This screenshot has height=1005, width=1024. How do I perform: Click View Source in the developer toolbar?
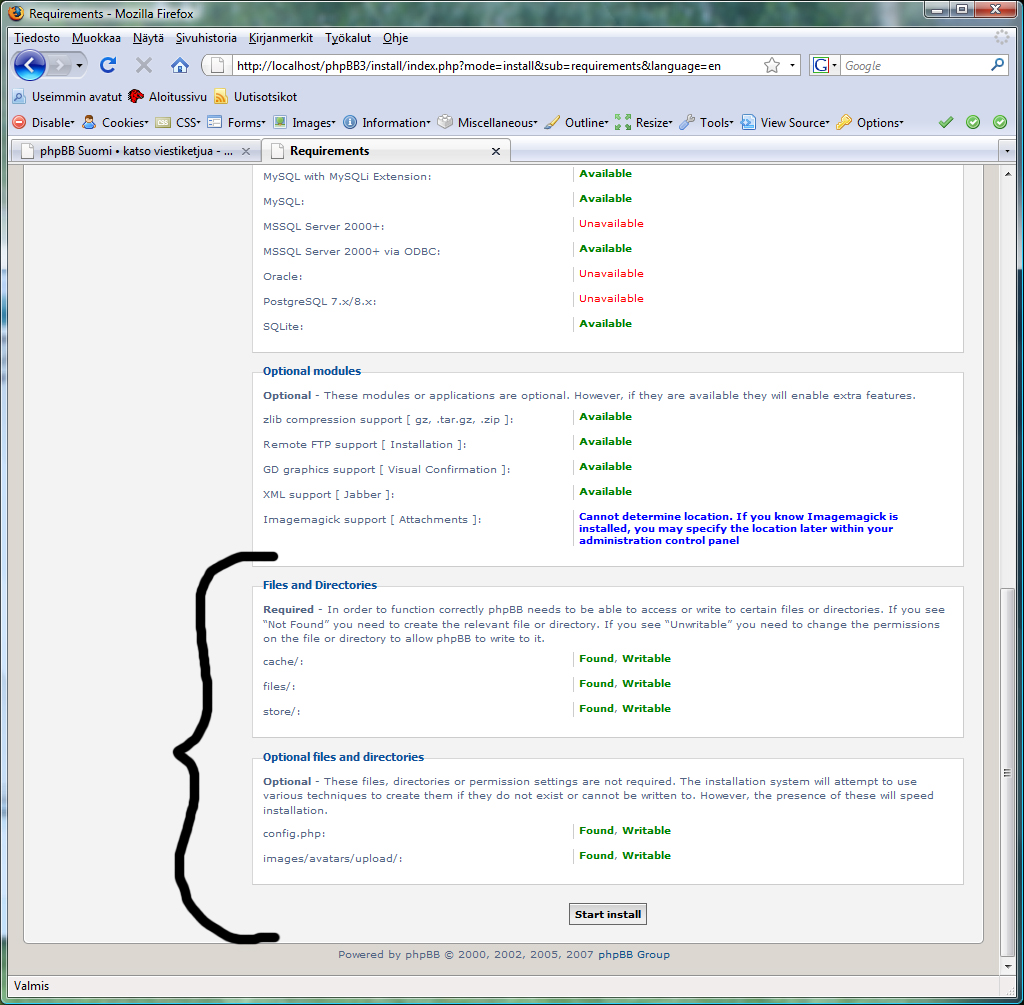click(784, 123)
